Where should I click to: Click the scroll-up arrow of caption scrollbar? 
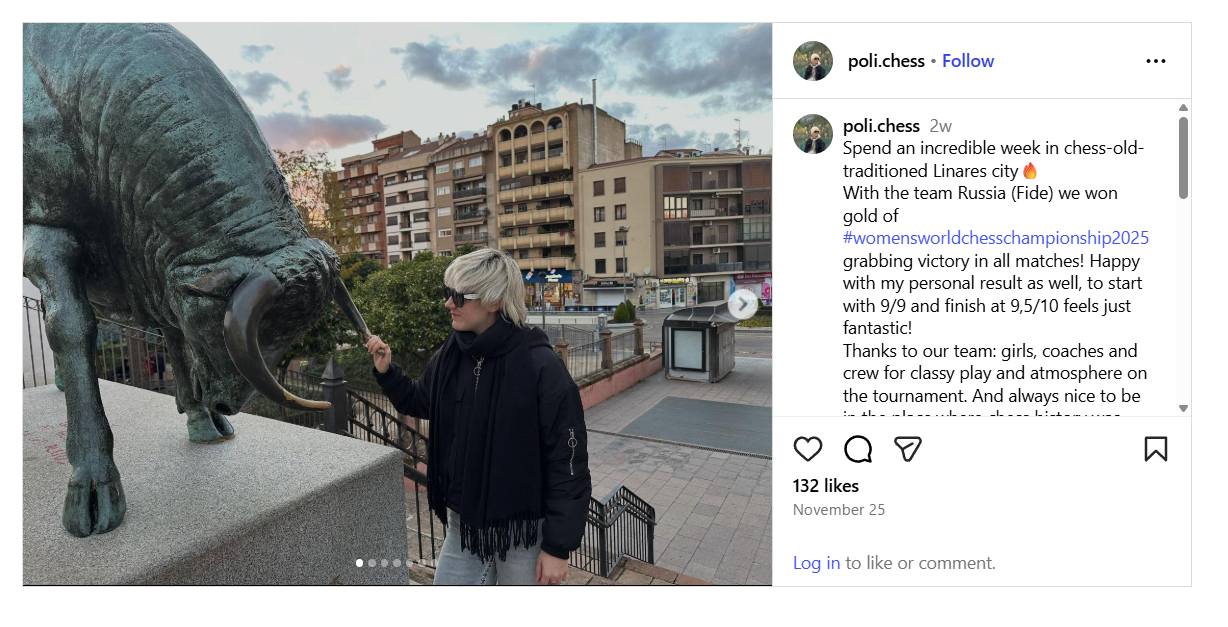pos(1183,107)
